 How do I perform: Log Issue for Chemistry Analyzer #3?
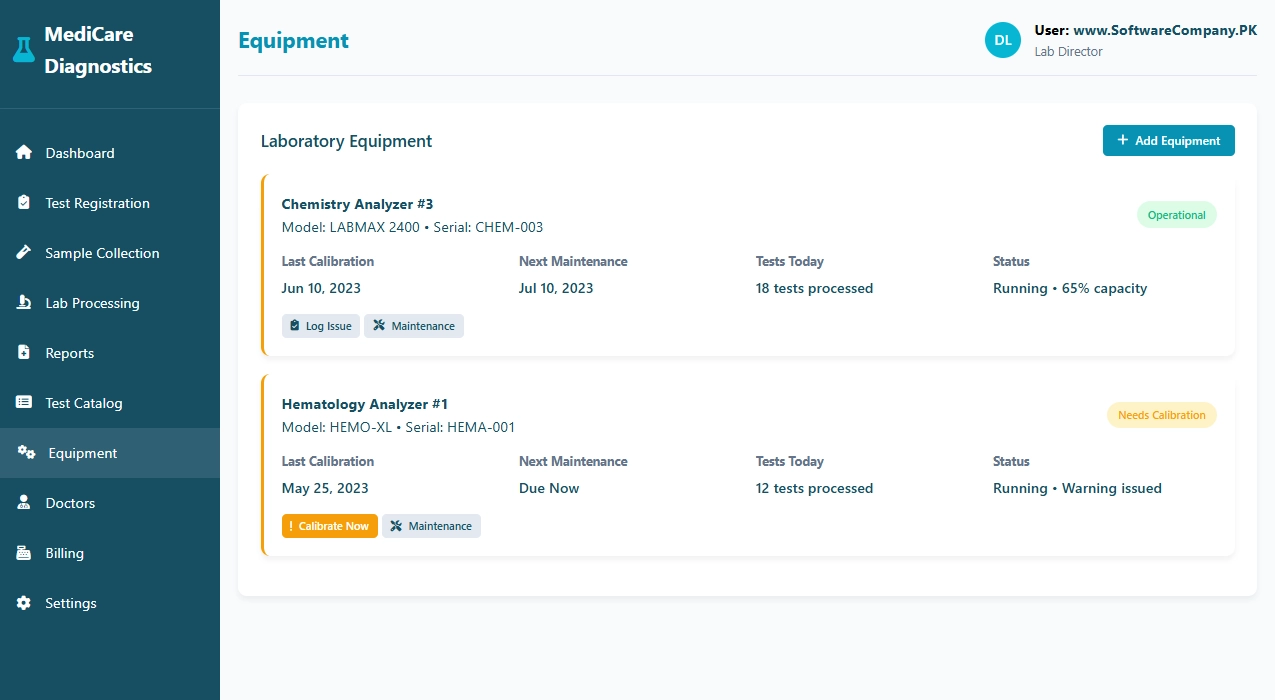320,326
